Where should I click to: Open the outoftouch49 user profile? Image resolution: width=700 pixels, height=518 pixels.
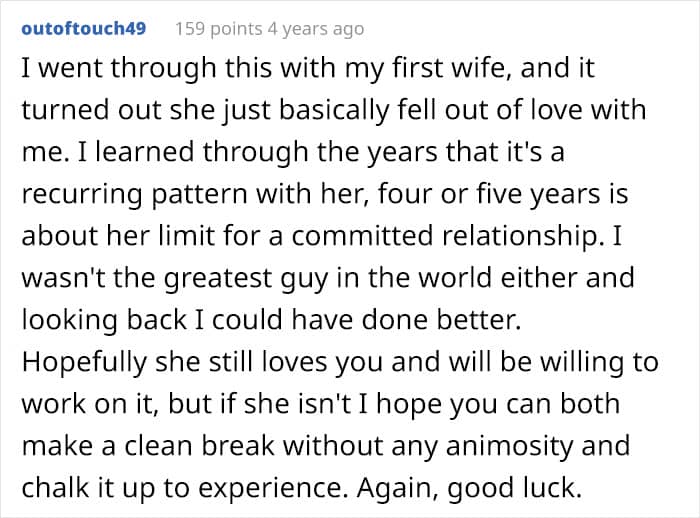coord(84,28)
